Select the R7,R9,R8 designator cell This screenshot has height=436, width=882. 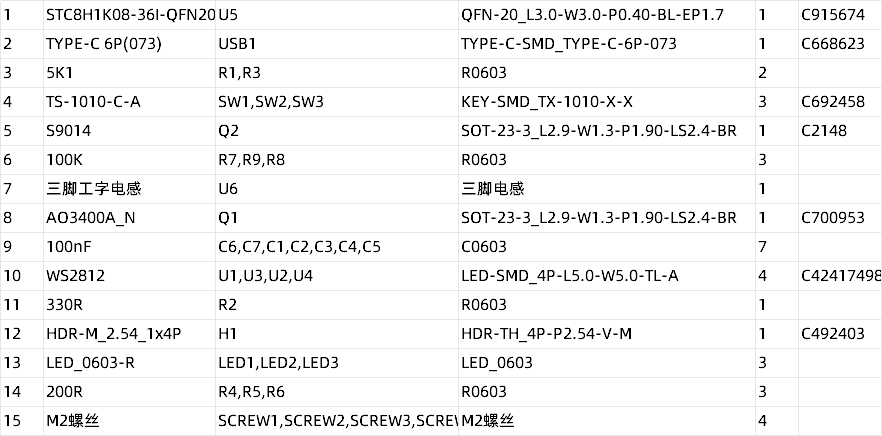pos(337,160)
